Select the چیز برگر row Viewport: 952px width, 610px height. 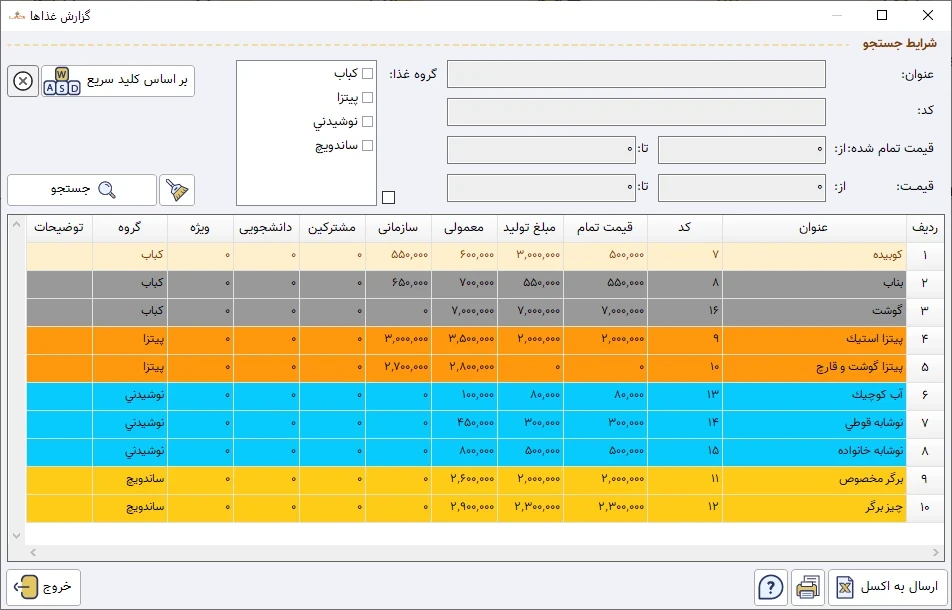click(813, 508)
